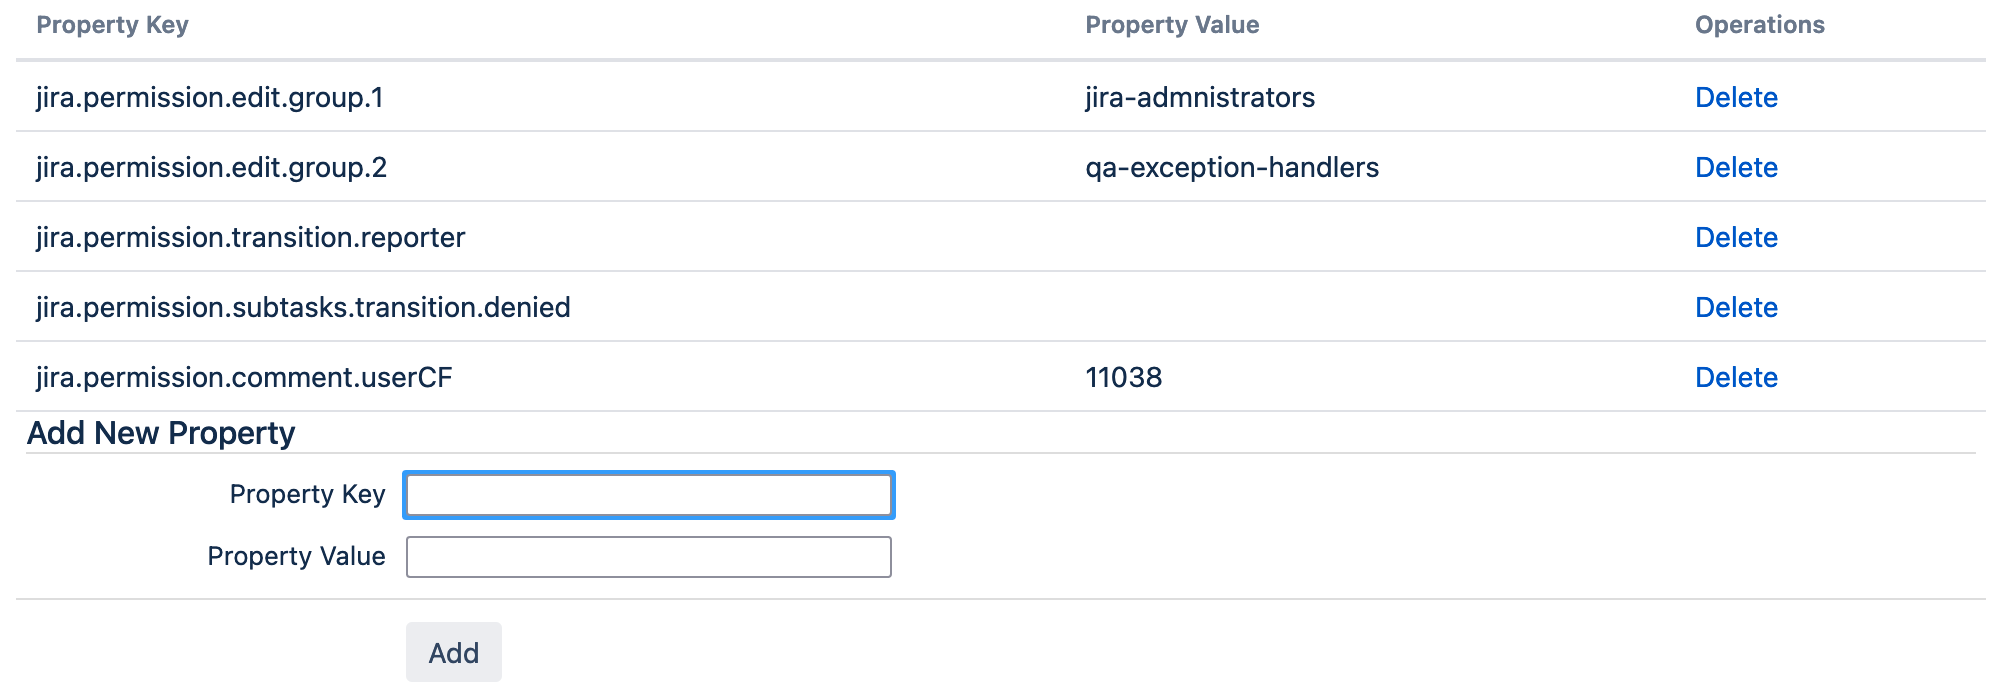Click inside the Property Value input field
The image size is (1998, 698).
(648, 556)
